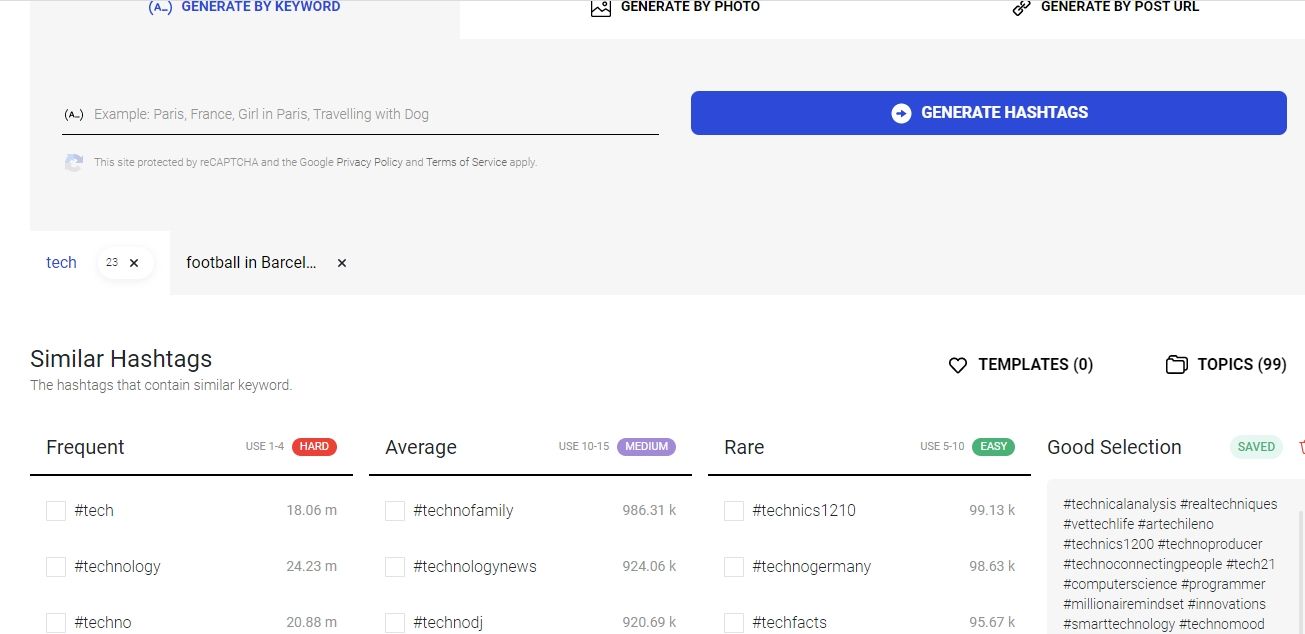Screen dimensions: 1305x634
Task: Tick the #technofamily checkbox
Action: 395,511
